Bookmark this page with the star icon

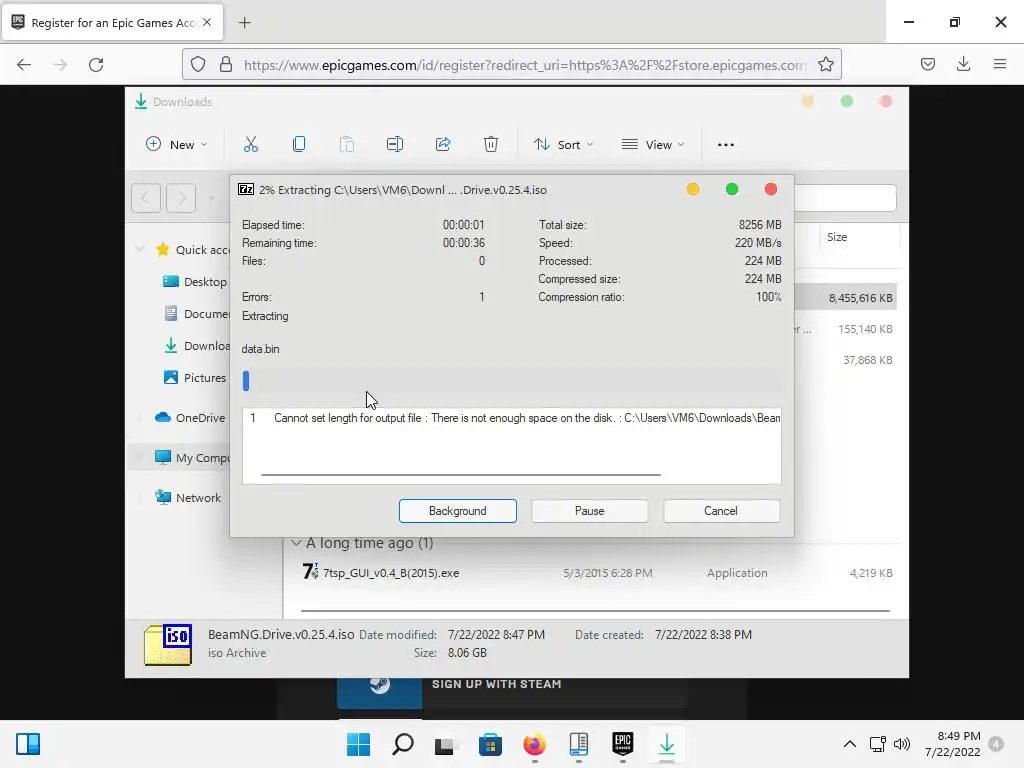click(x=825, y=65)
